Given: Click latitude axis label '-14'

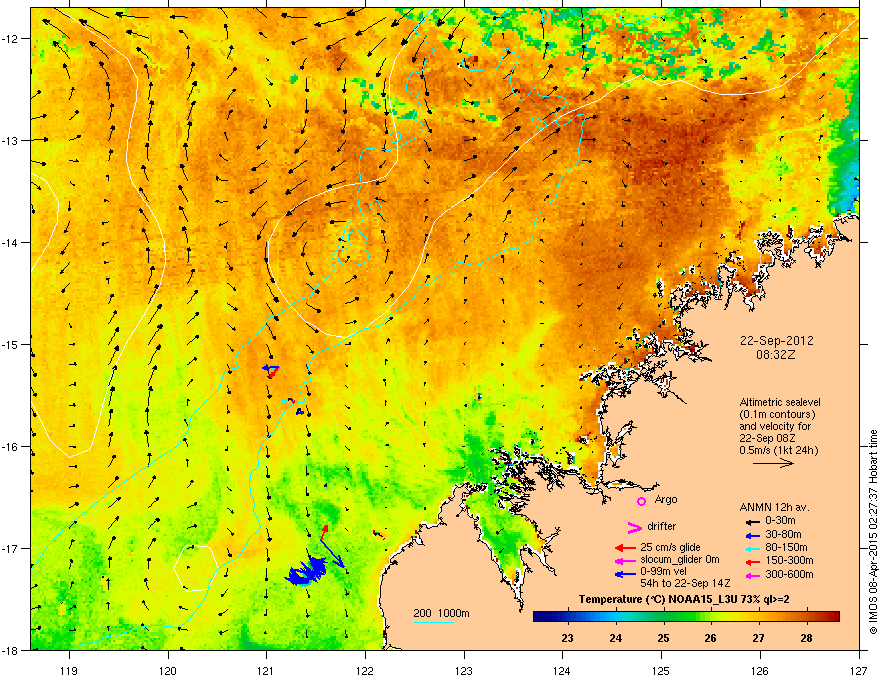Looking at the screenshot, I should [11, 243].
